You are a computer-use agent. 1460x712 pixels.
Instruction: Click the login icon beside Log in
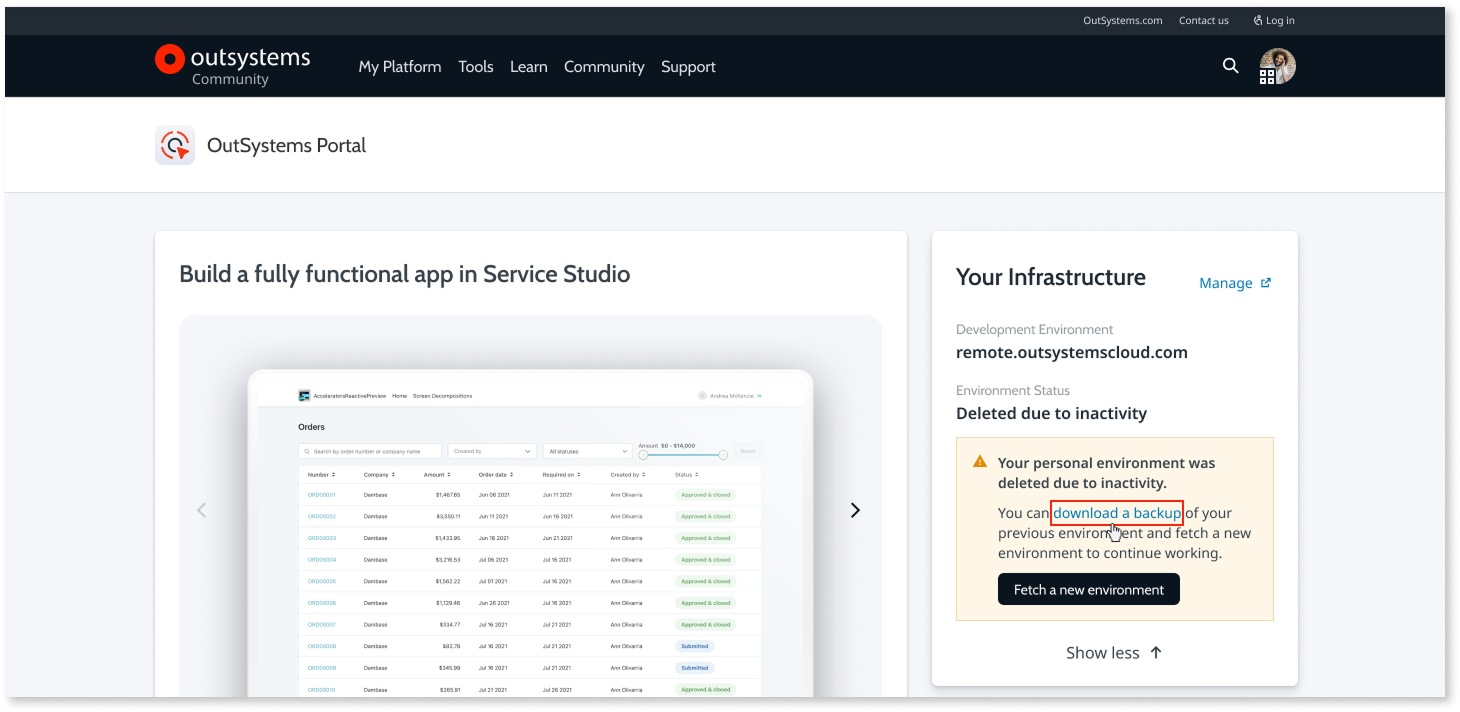(x=1258, y=20)
